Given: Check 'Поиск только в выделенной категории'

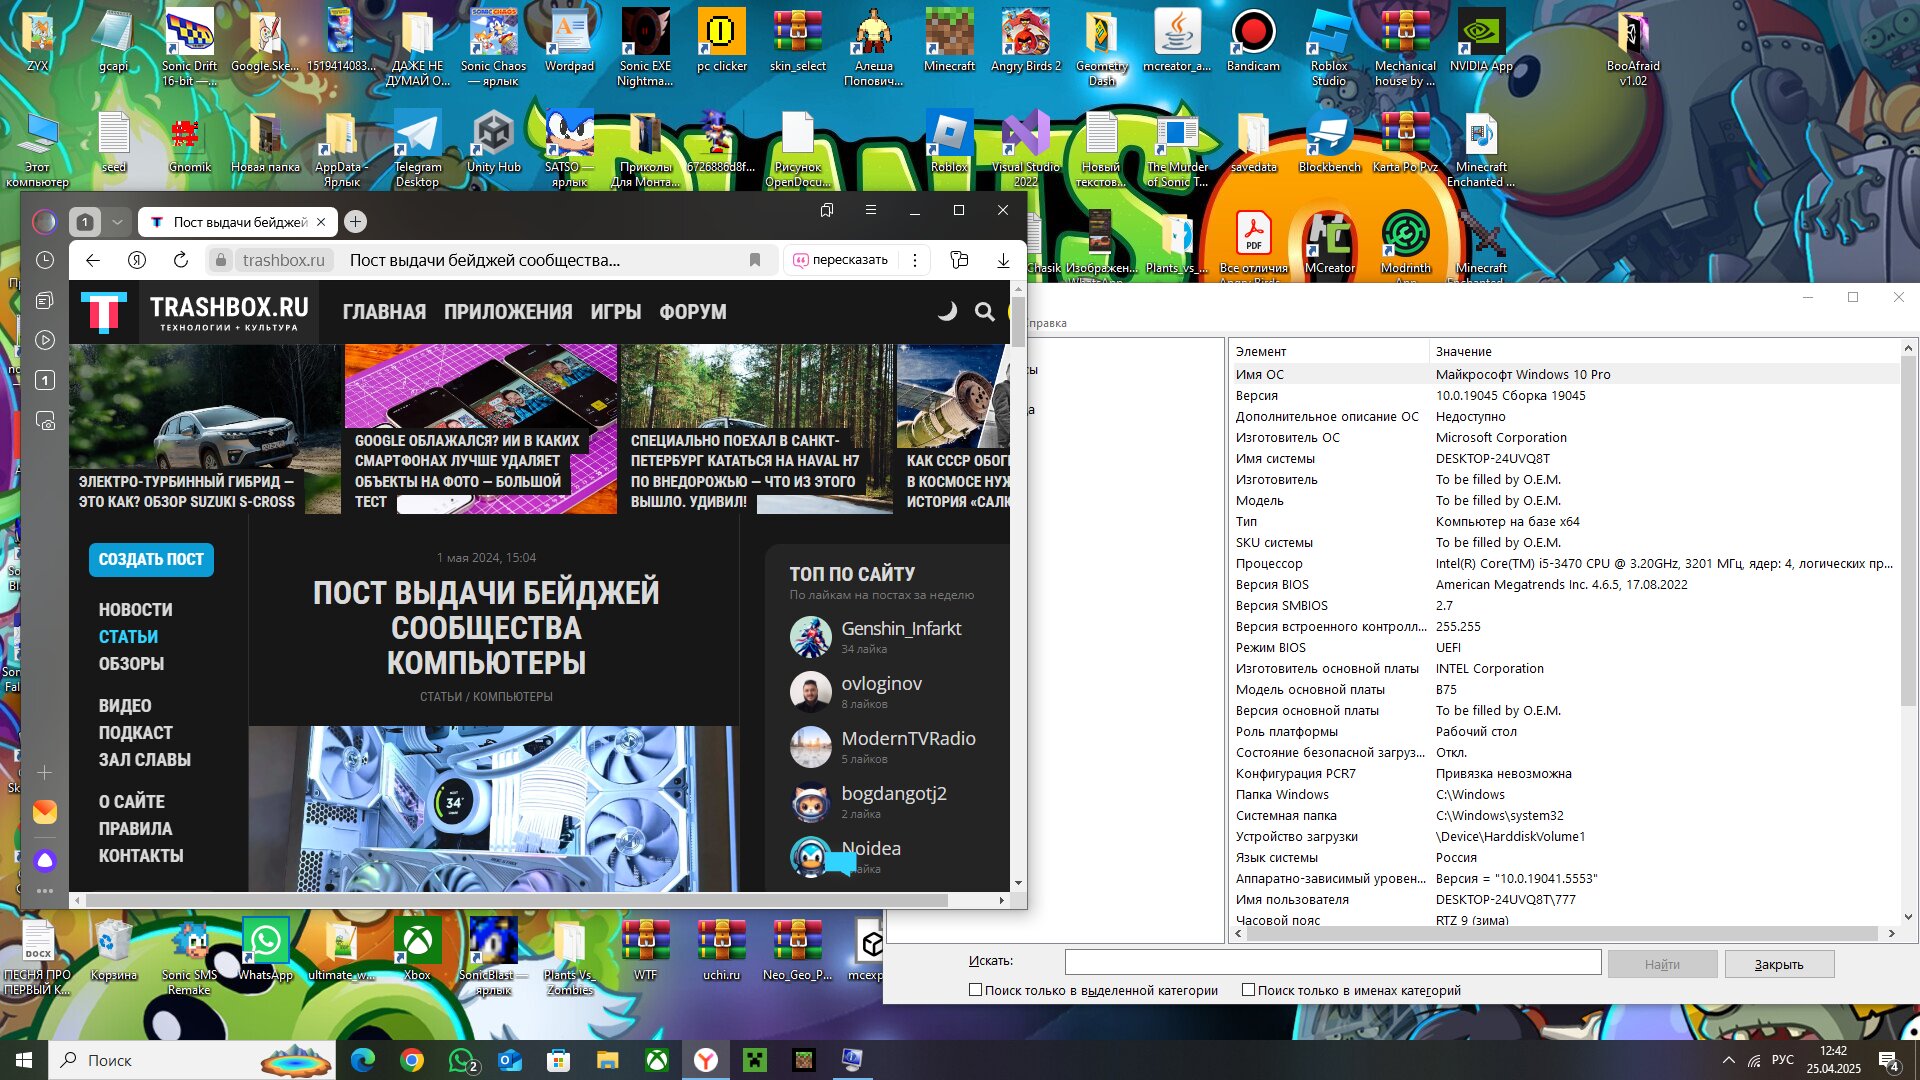Looking at the screenshot, I should [975, 990].
